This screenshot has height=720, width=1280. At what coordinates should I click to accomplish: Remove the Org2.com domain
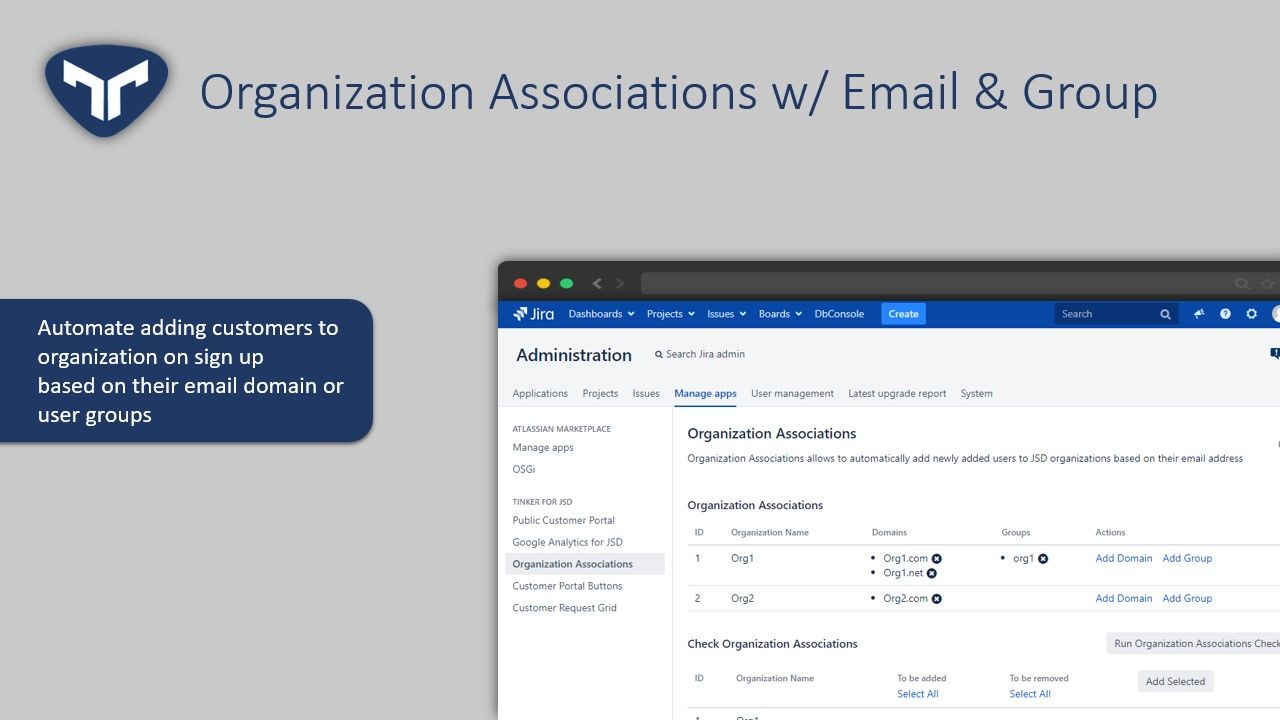point(937,599)
